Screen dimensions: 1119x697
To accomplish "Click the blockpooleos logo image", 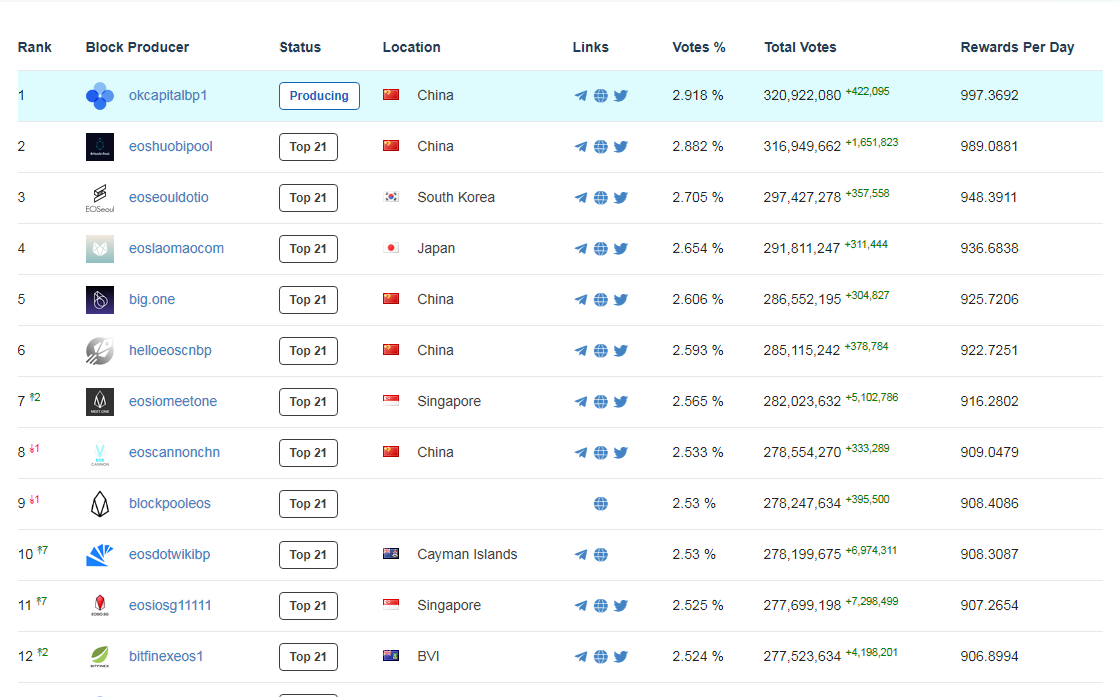I will [100, 504].
